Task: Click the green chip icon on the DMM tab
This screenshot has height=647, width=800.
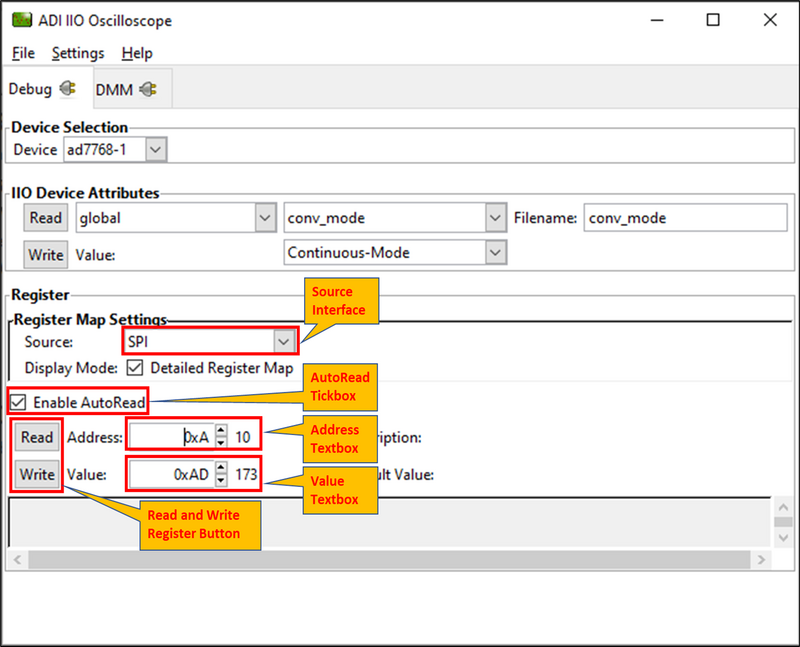Action: pos(146,88)
